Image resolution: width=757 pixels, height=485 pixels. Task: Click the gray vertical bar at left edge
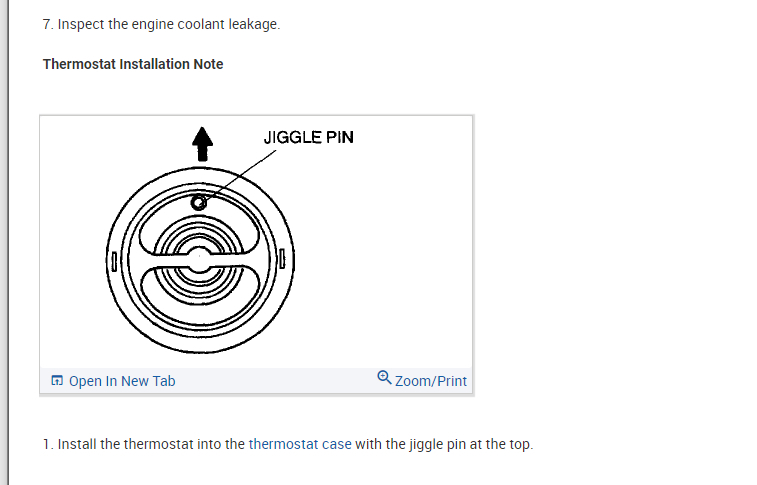(4, 242)
